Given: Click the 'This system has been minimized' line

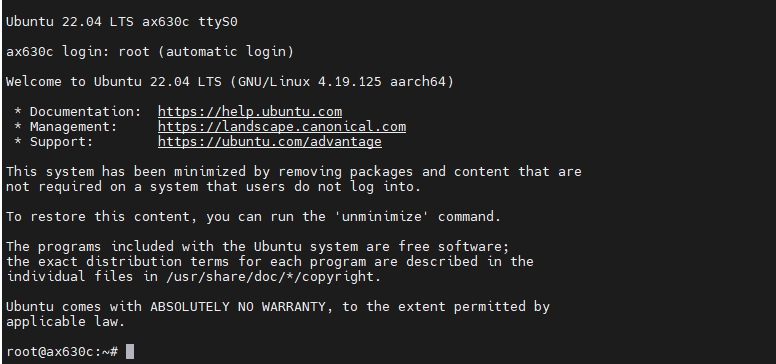Looking at the screenshot, I should (x=293, y=172).
